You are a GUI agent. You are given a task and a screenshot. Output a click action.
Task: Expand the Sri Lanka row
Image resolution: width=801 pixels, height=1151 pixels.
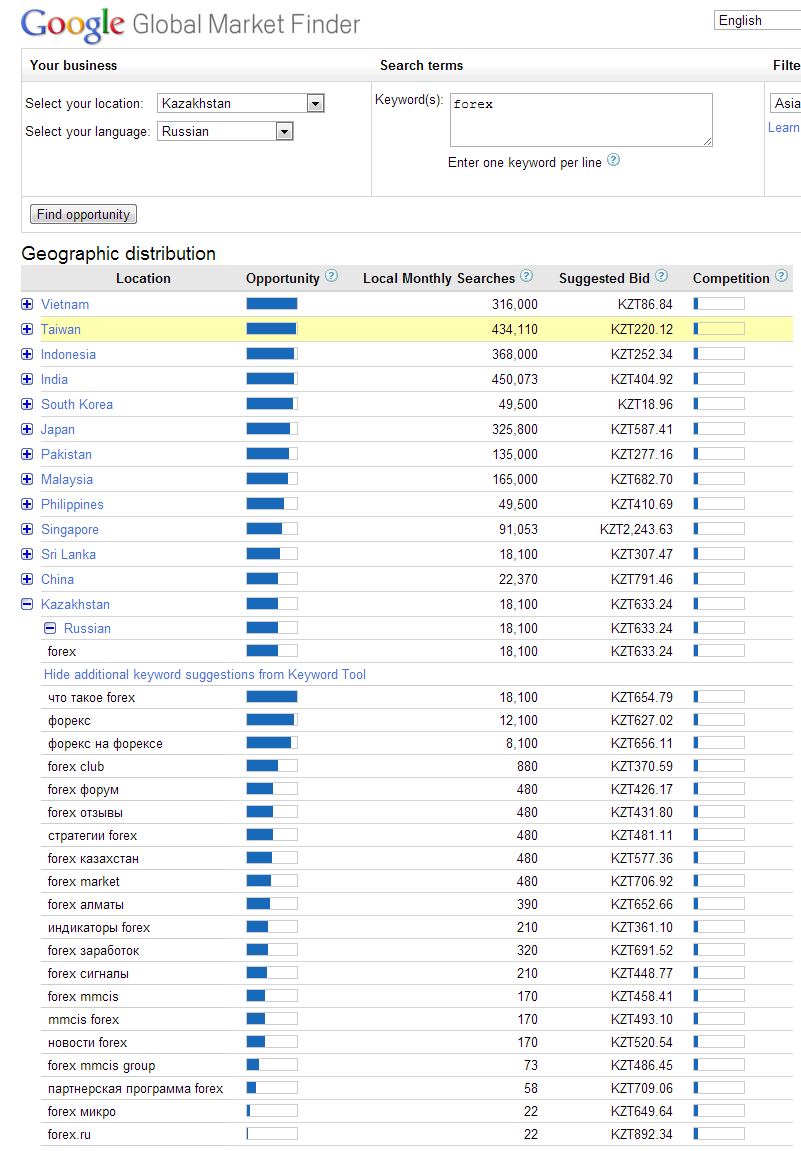pyautogui.click(x=27, y=553)
